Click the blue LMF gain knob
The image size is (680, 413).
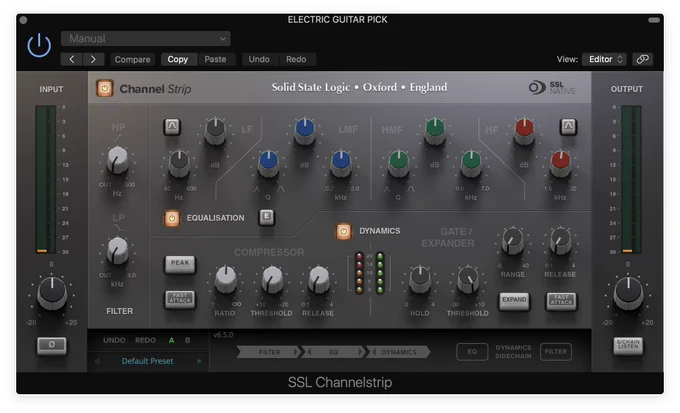(305, 131)
